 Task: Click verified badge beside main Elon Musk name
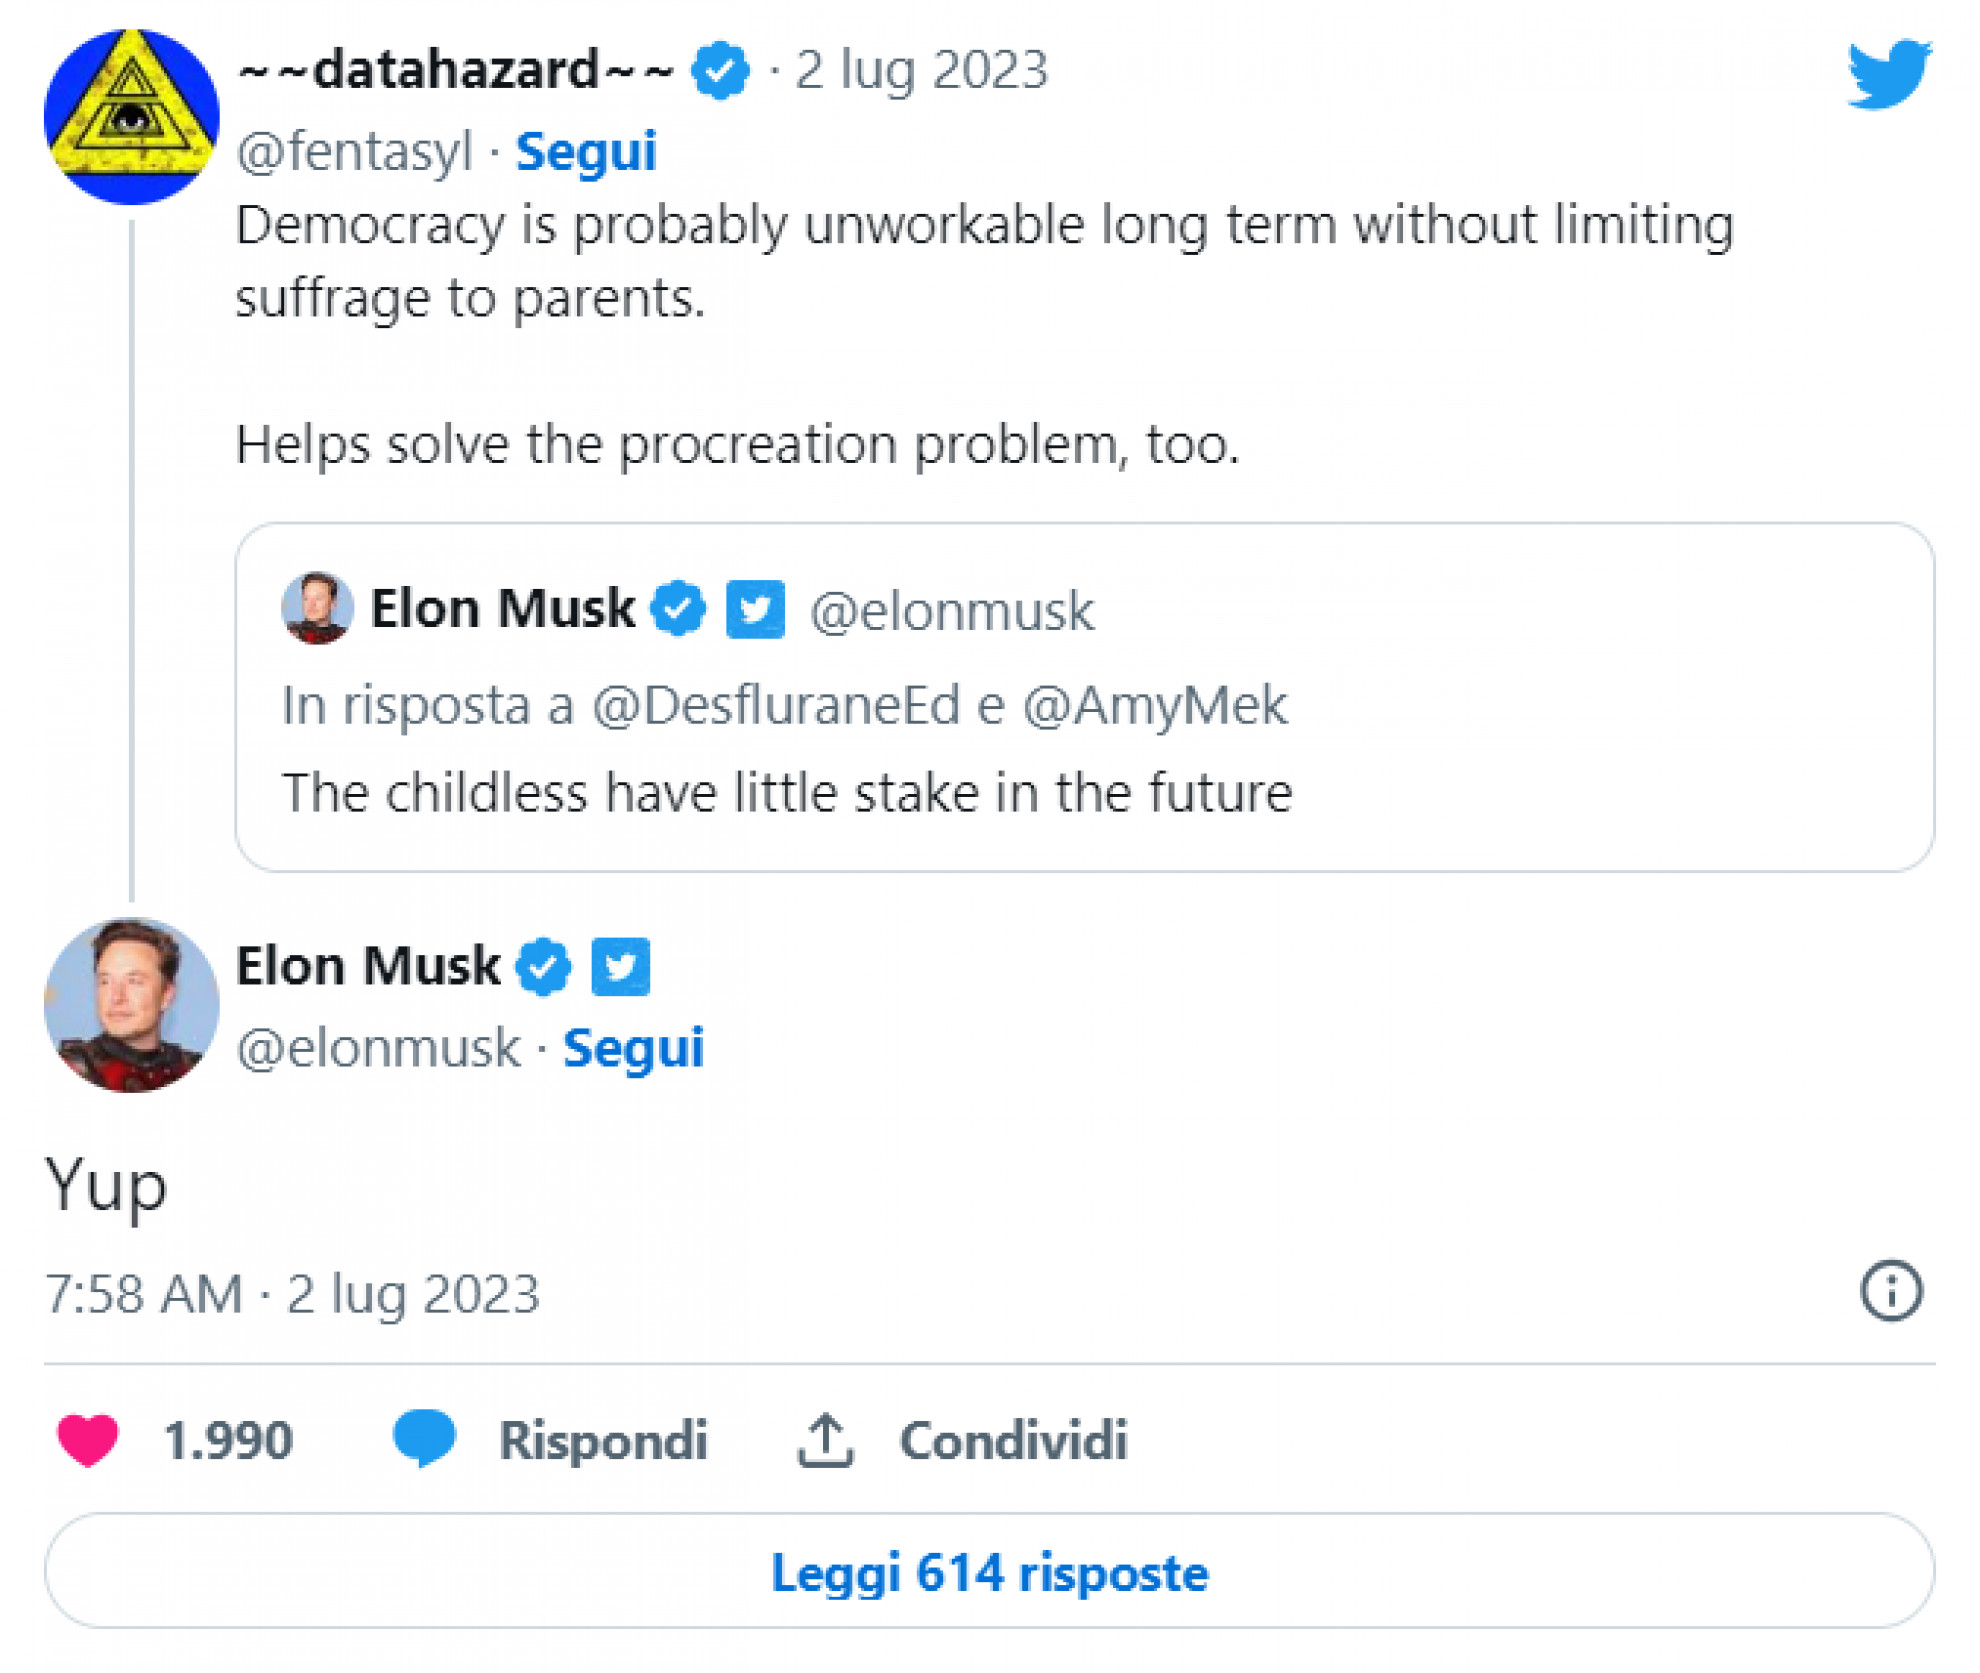543,966
